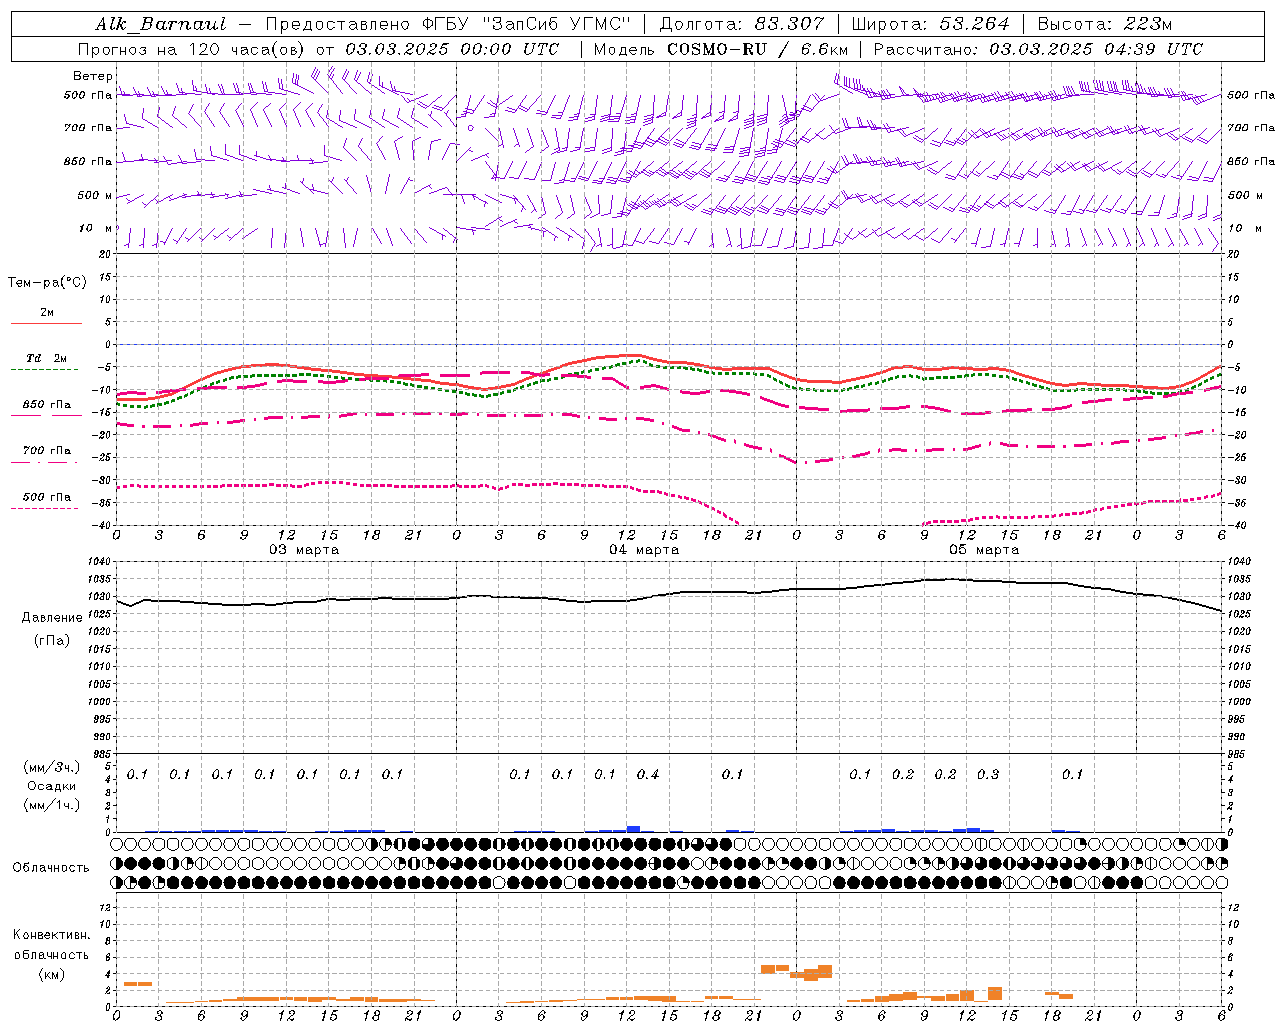Click the tallest blue precipitation bar on 04 марта
Viewport: 1280px width, 1024px height.
coord(633,829)
